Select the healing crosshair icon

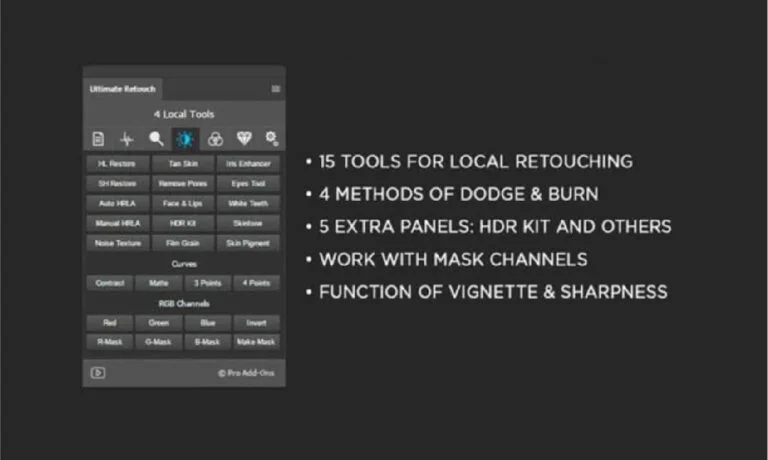(x=127, y=139)
